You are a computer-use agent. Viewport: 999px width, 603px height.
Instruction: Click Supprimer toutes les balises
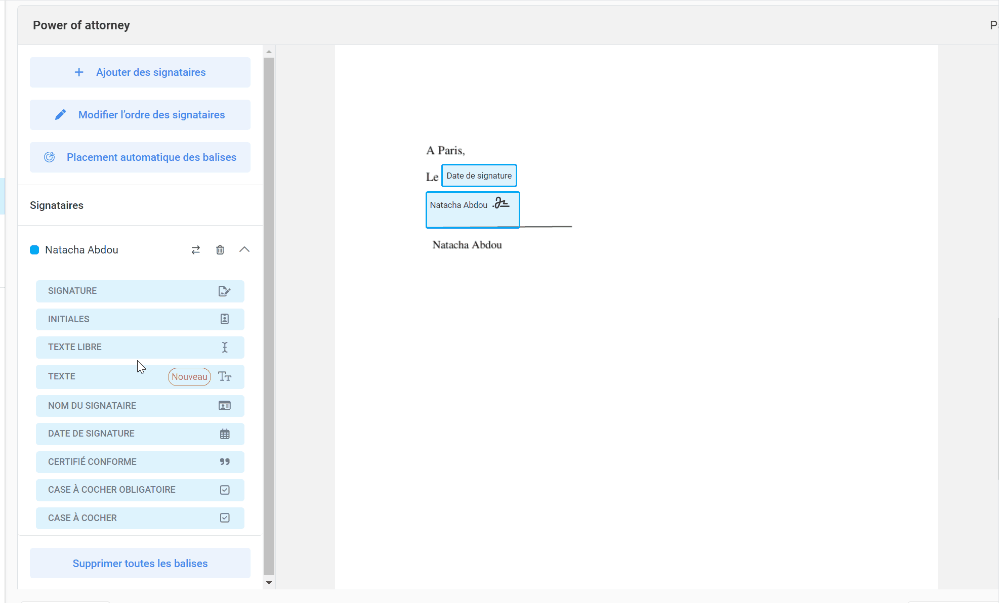(140, 563)
